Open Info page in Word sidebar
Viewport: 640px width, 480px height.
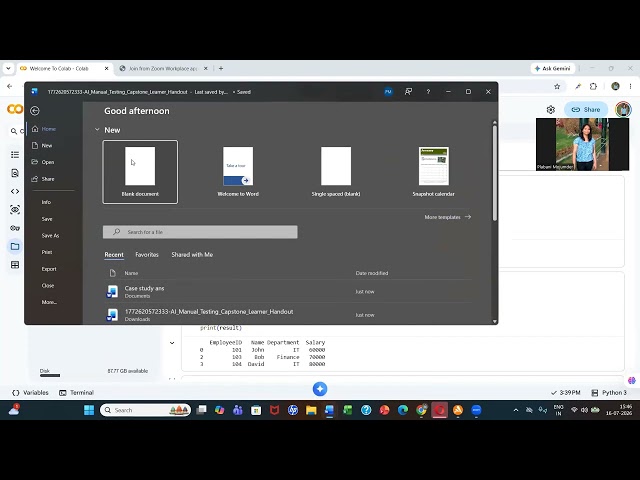click(46, 202)
